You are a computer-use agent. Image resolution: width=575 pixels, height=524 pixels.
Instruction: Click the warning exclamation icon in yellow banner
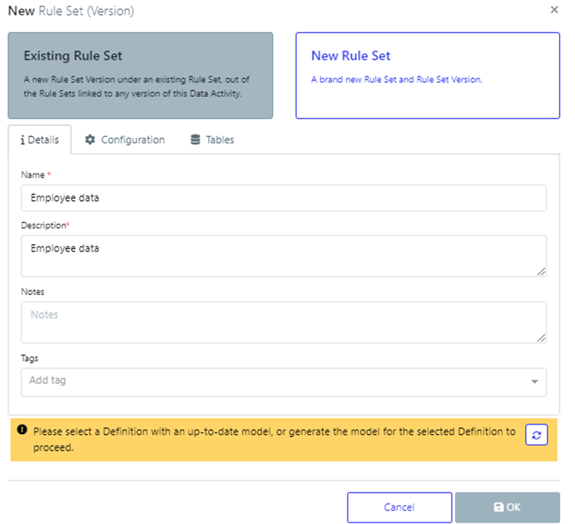coord(22,429)
